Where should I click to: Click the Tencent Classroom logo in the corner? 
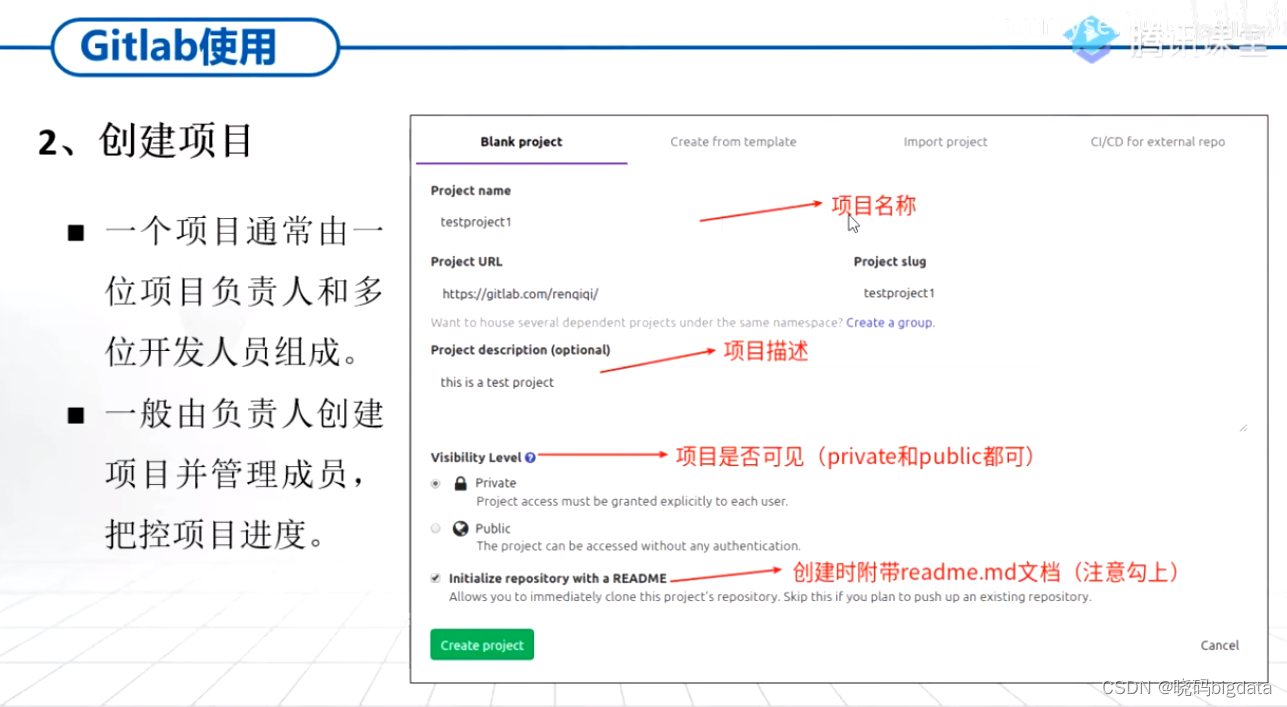coord(1089,37)
